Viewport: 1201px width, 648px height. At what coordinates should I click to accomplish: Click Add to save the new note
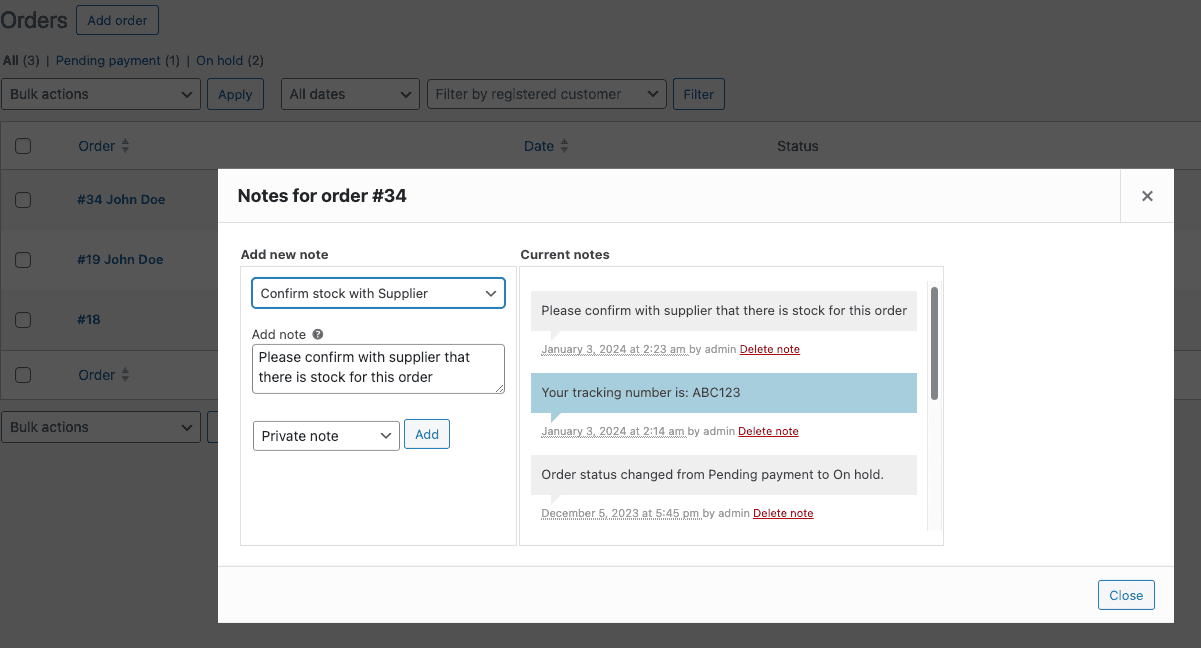click(x=427, y=434)
